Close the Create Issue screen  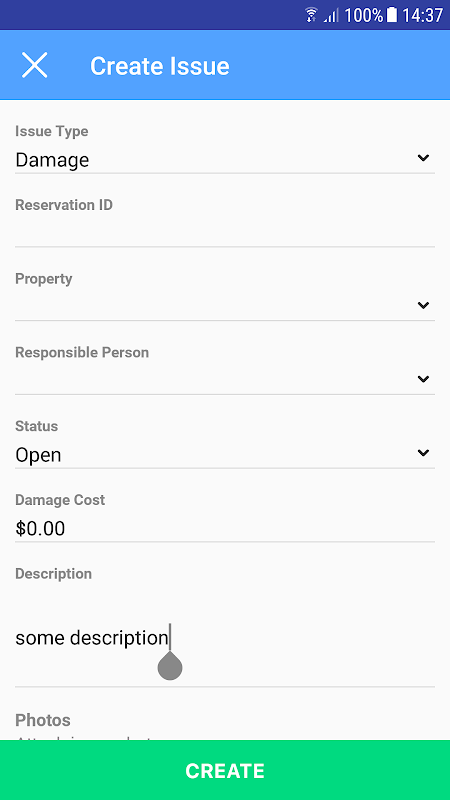click(x=34, y=65)
